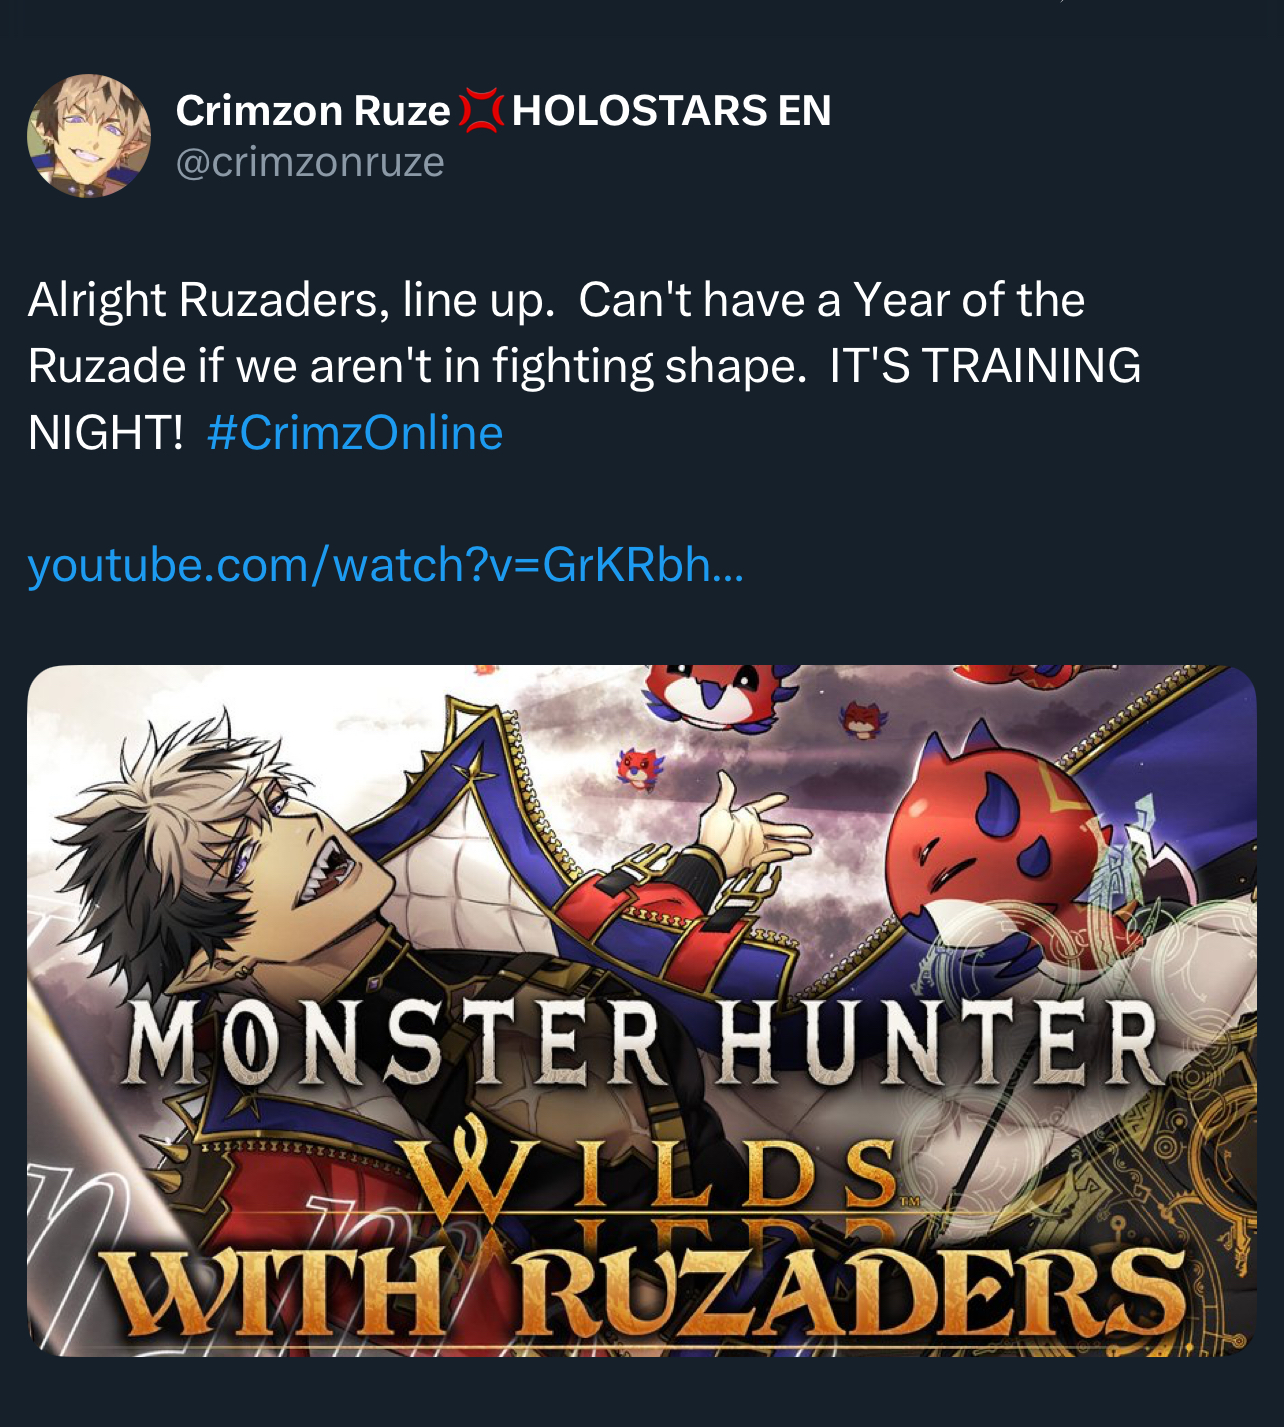Follow the youtube.com/watch link
The width and height of the screenshot is (1284, 1427).
click(386, 565)
